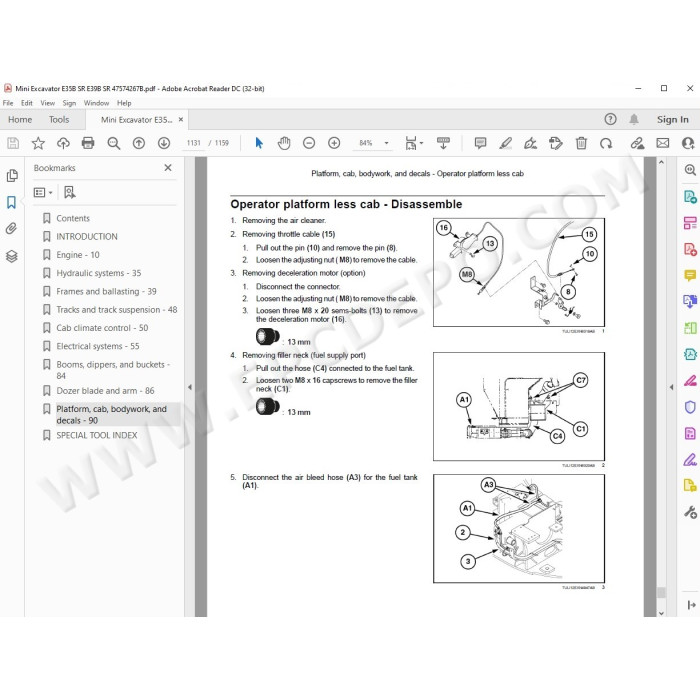The image size is (700, 700).
Task: Click the rotate icon
Action: (606, 143)
